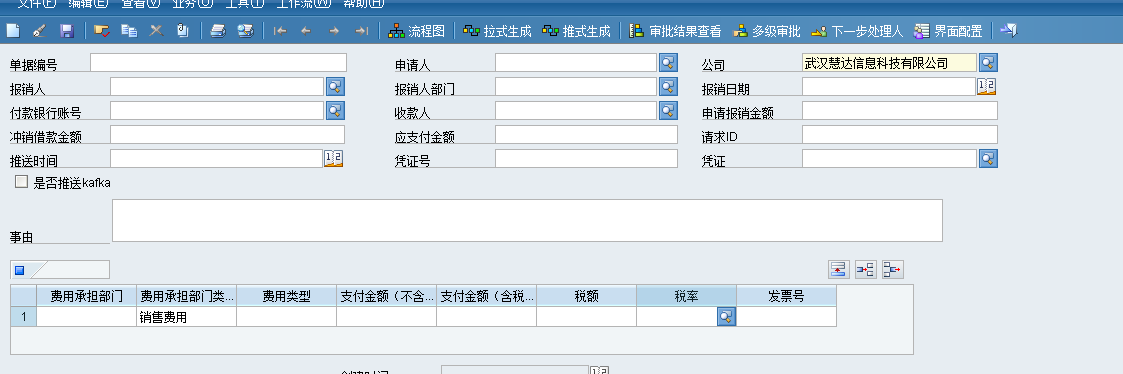Screen dimensions: 1123x374
Task: Click into the 事由 text area
Action: coord(527,221)
